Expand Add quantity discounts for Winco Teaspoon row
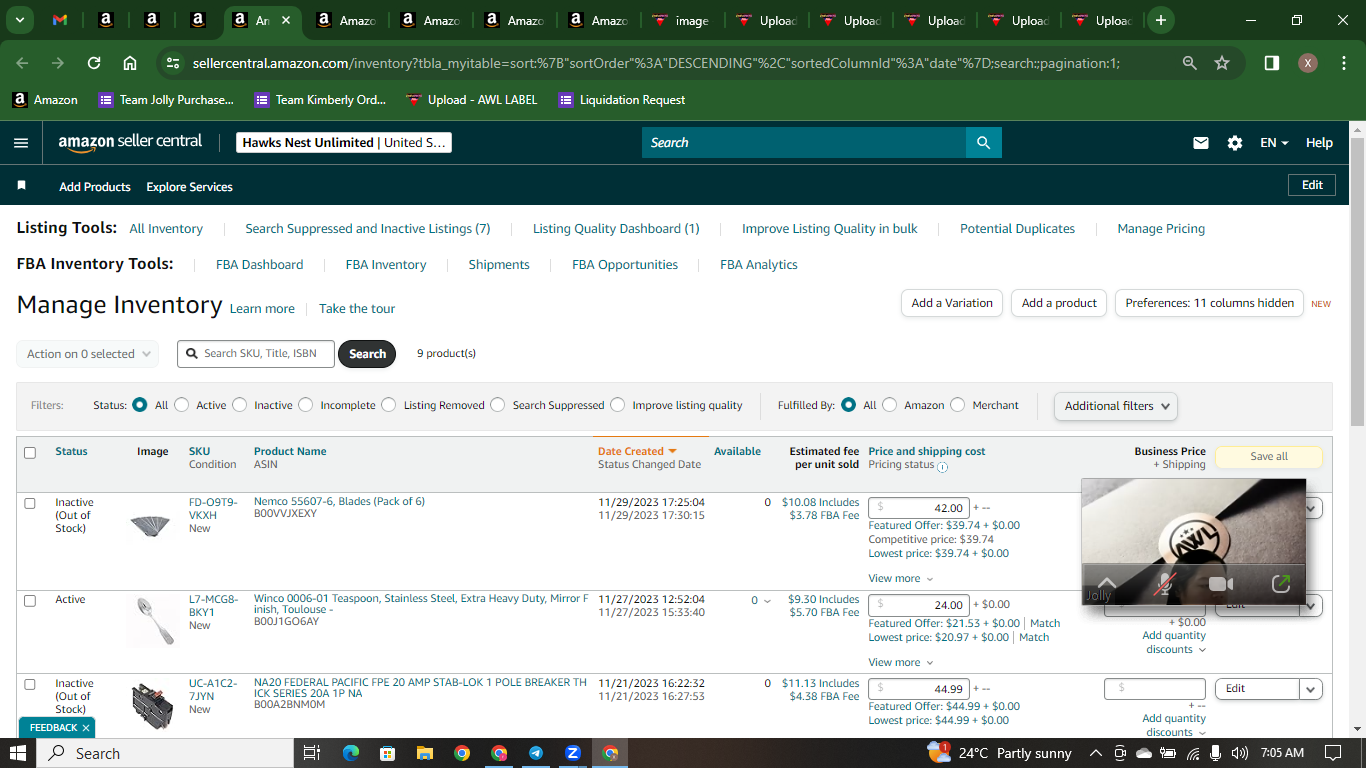 click(x=1174, y=642)
